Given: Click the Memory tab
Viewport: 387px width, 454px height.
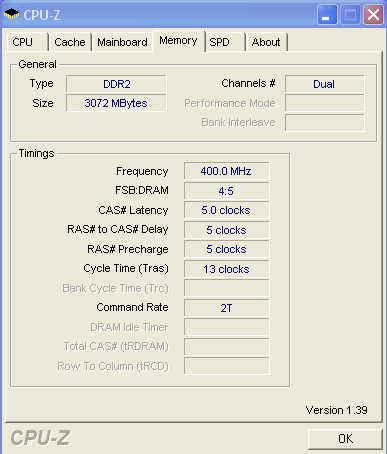Looking at the screenshot, I should (178, 41).
